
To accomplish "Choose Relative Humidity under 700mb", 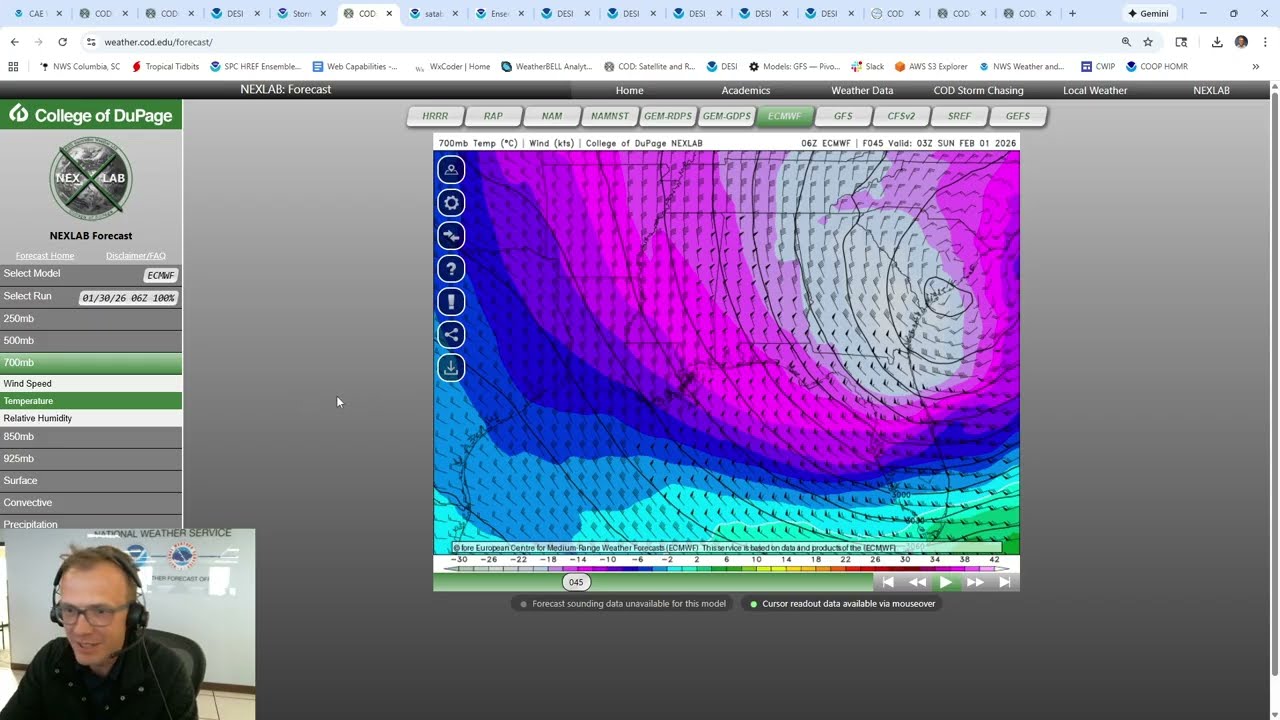I will click(91, 418).
